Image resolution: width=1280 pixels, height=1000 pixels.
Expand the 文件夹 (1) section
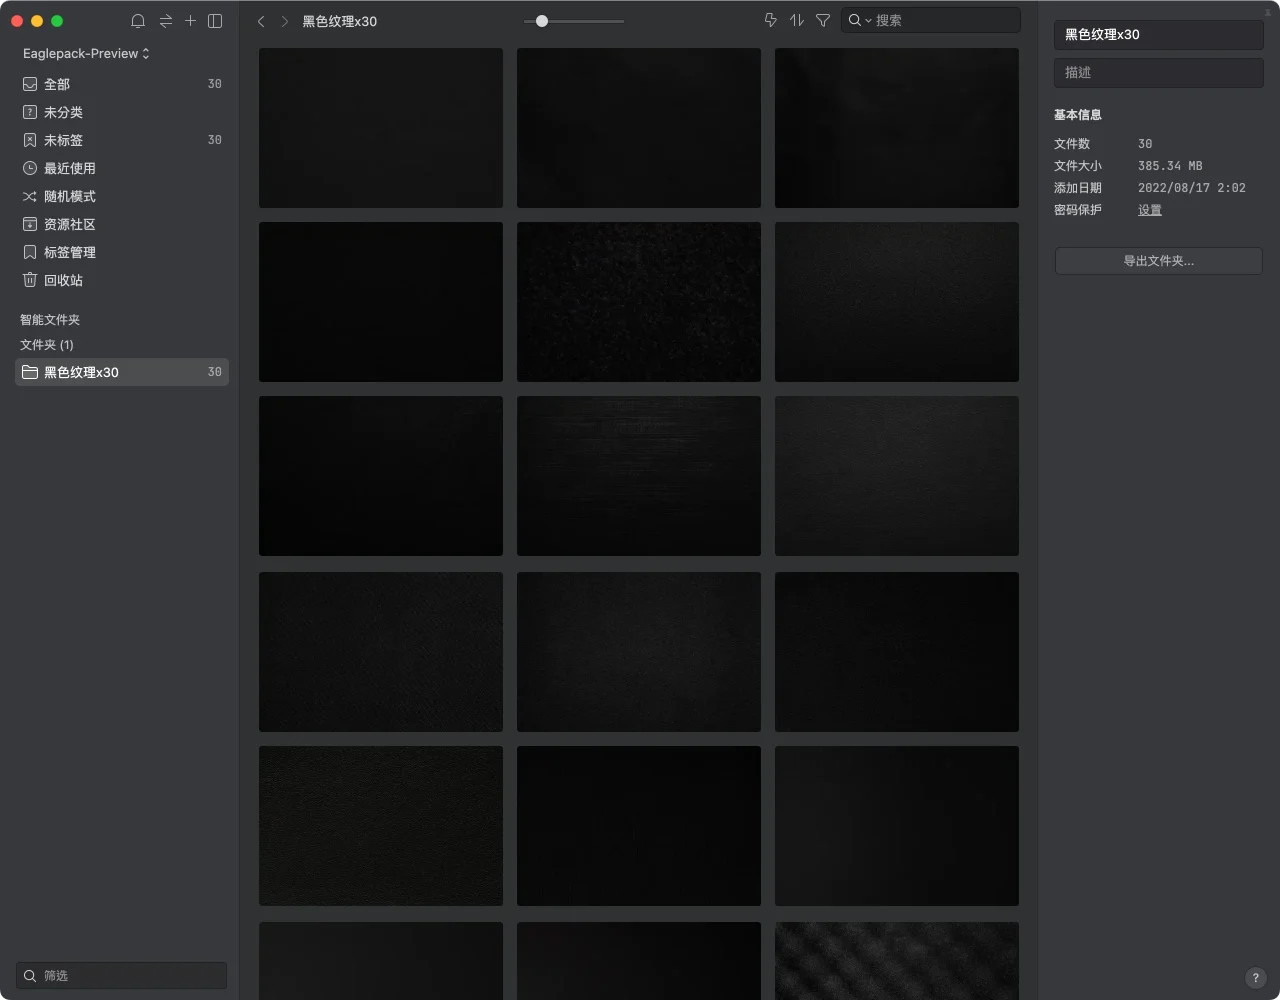pyautogui.click(x=47, y=344)
